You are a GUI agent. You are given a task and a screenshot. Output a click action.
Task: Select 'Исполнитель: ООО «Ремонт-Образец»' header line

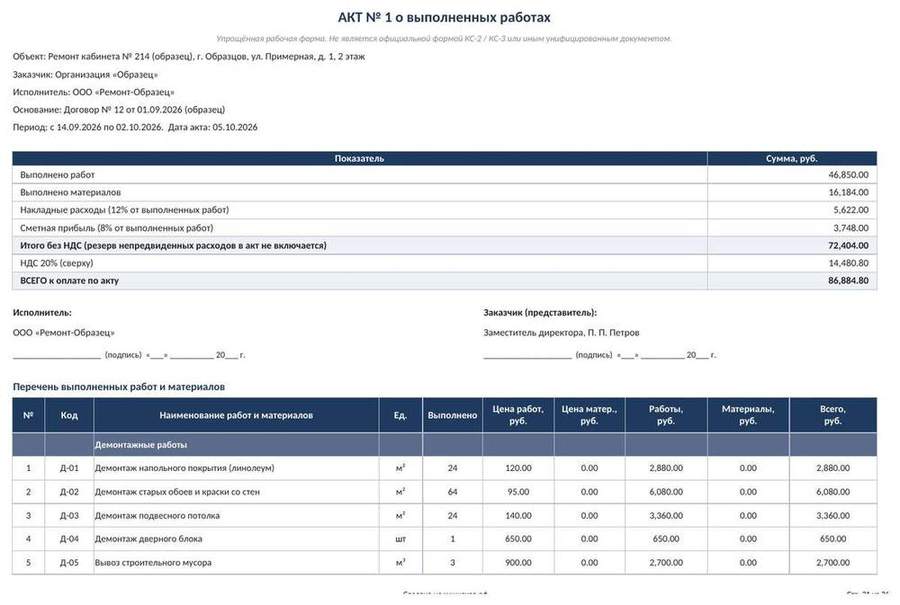pos(94,92)
